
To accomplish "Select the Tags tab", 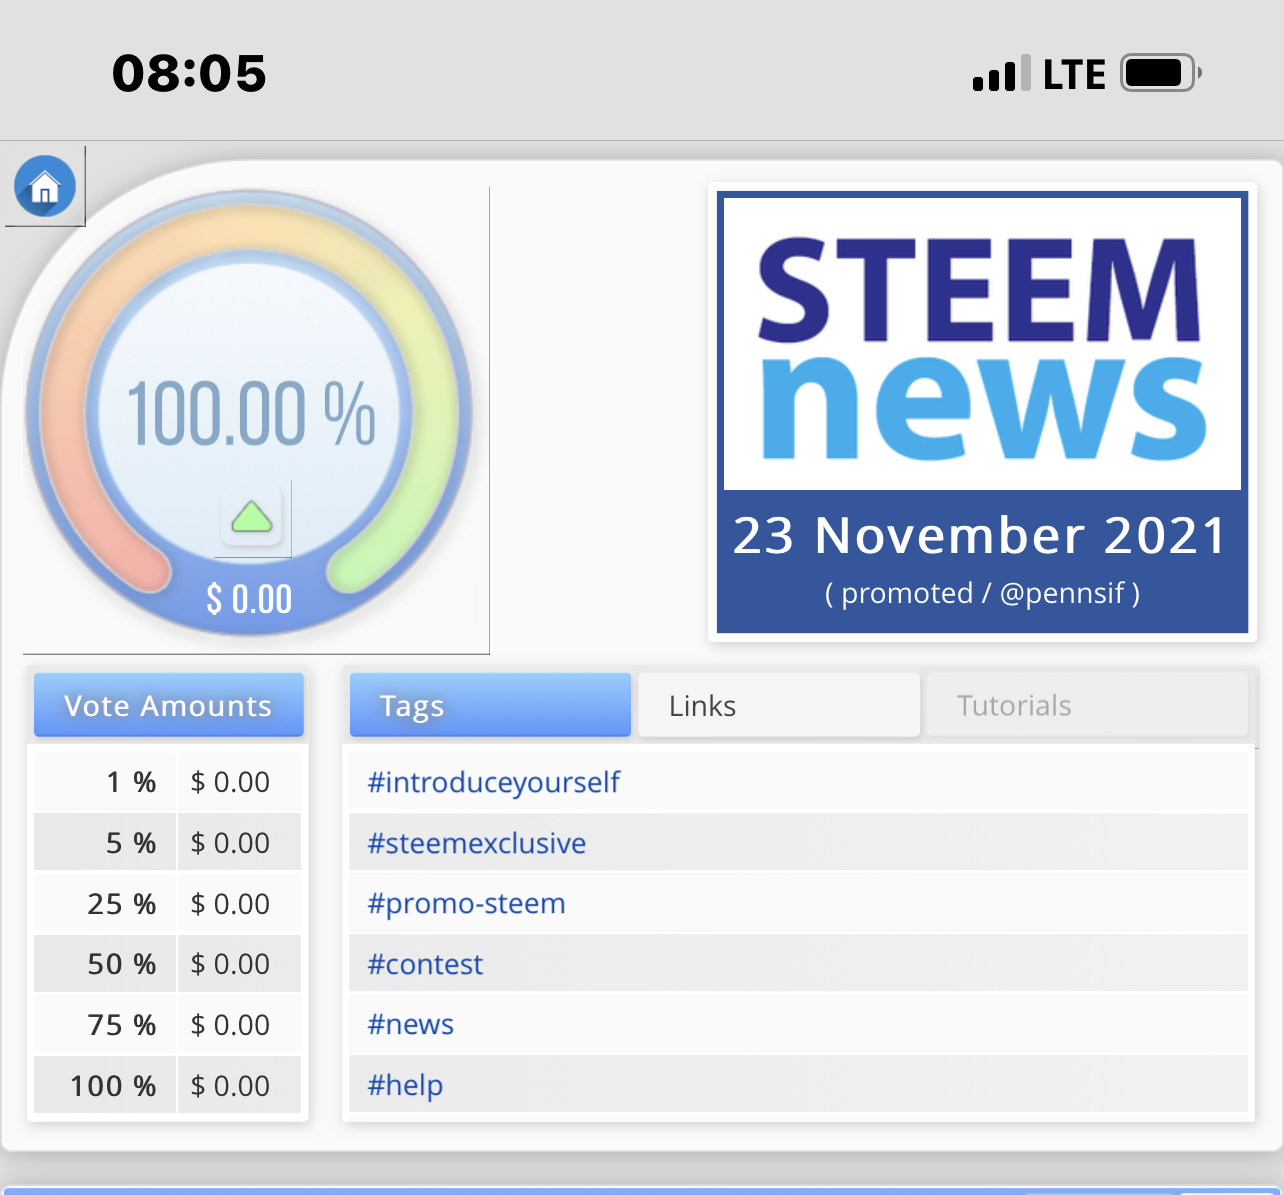I will point(490,705).
